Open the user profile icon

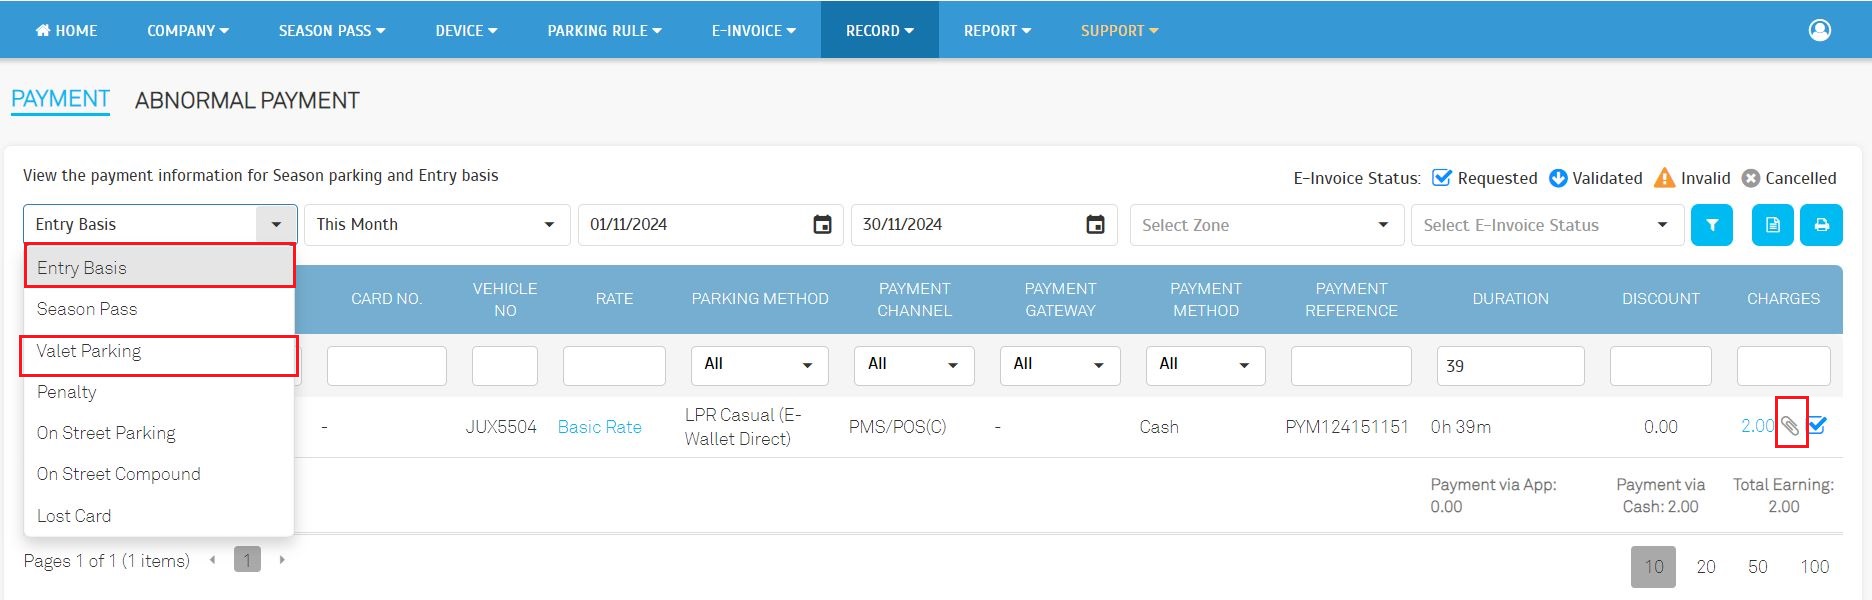[x=1819, y=30]
